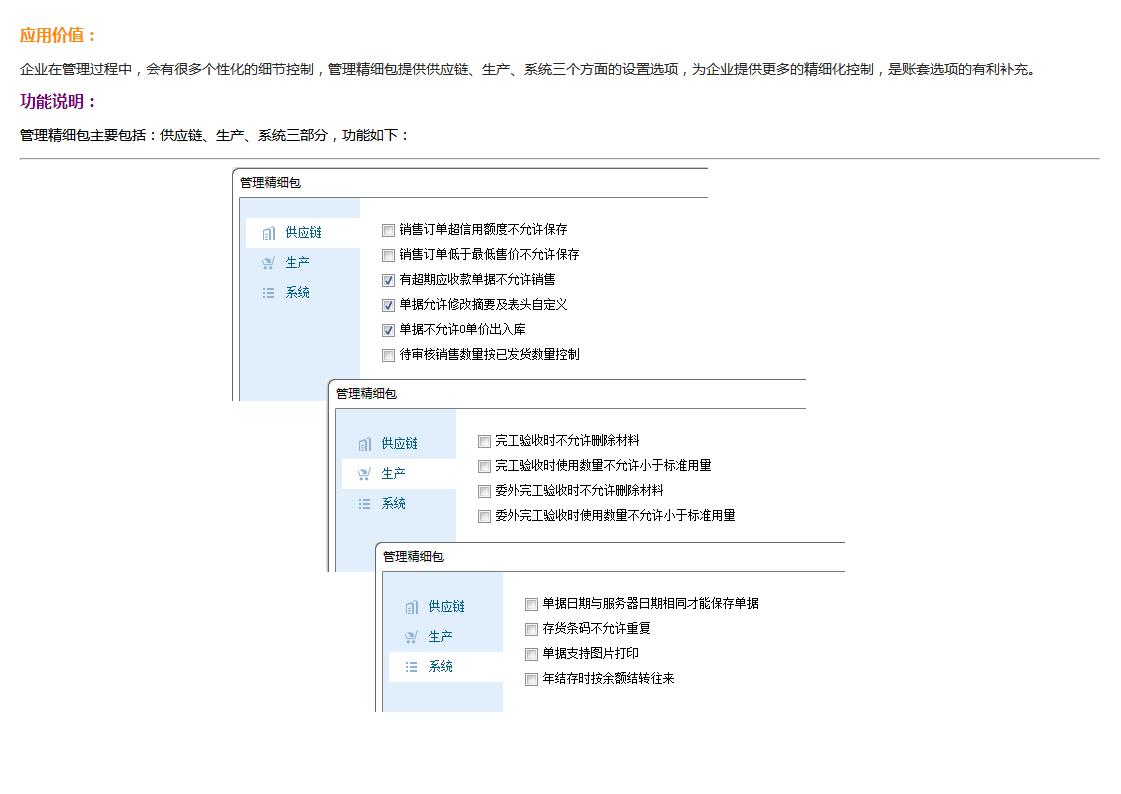Click system list icon in middle panel

365,504
